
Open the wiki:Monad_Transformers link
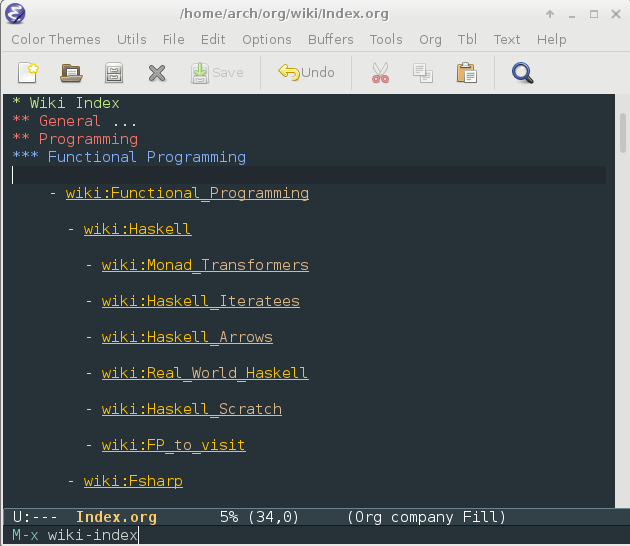point(205,265)
